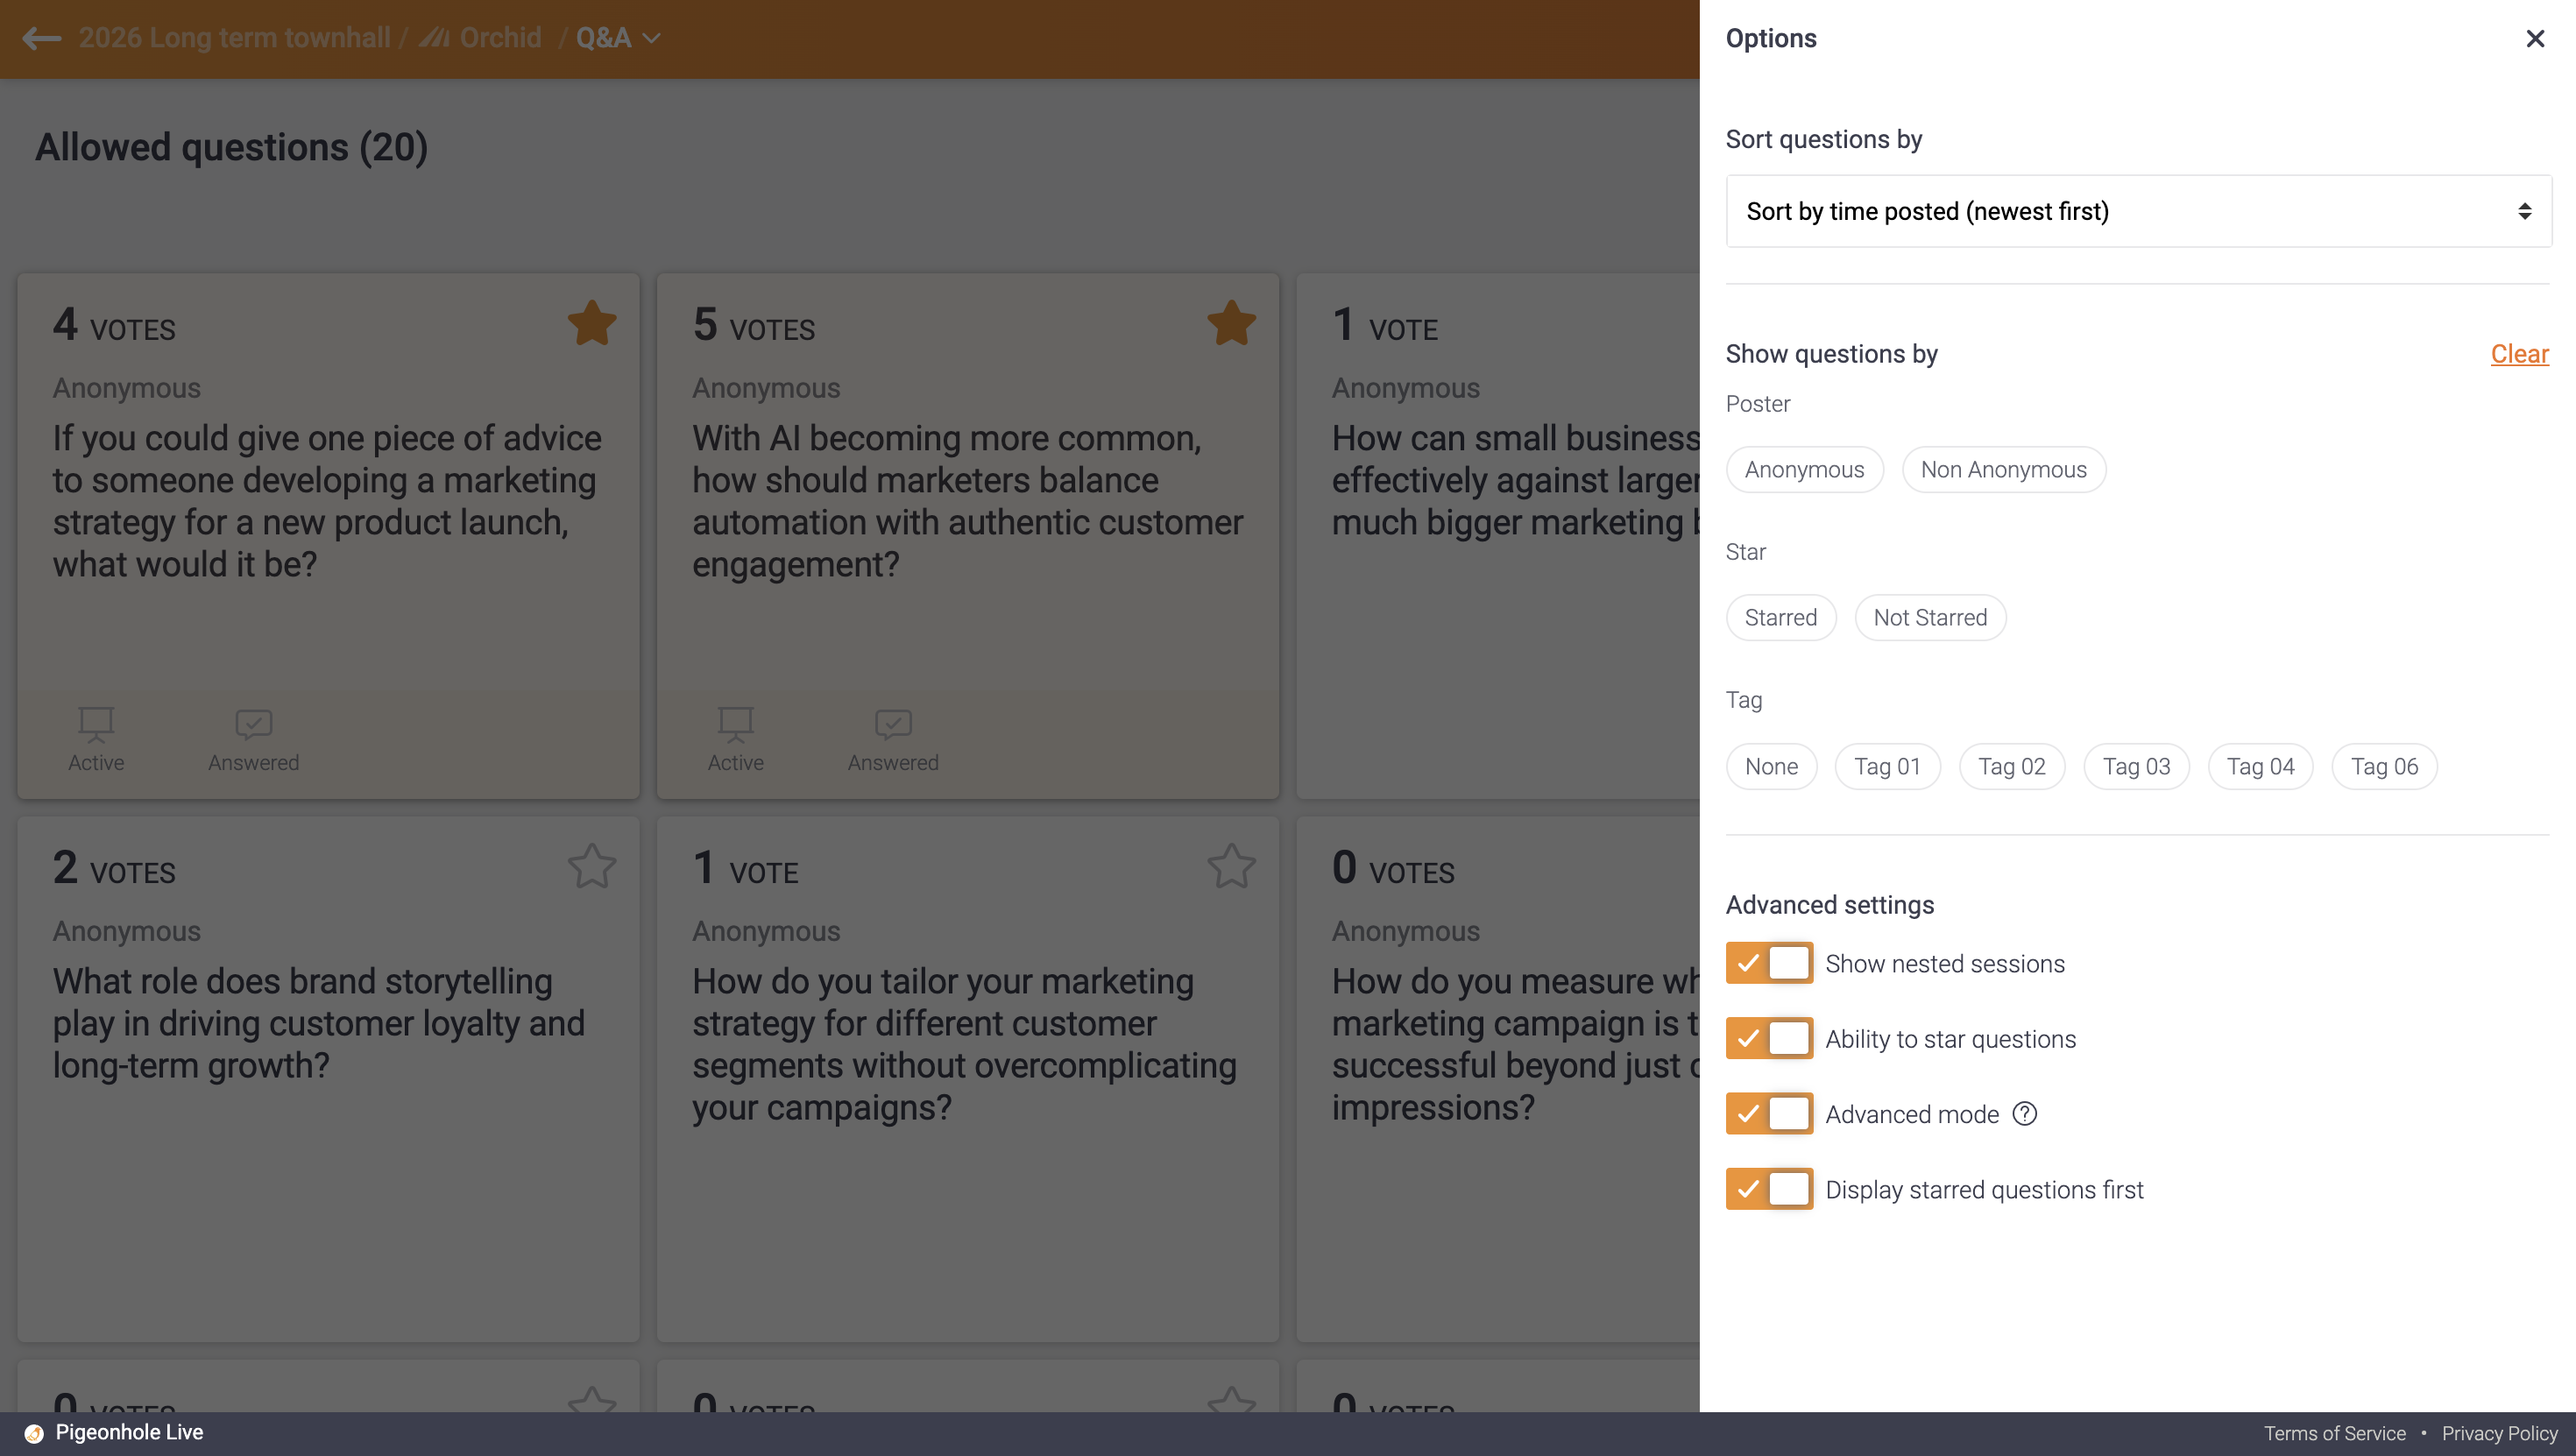Click the back arrow in the header

click(41, 38)
